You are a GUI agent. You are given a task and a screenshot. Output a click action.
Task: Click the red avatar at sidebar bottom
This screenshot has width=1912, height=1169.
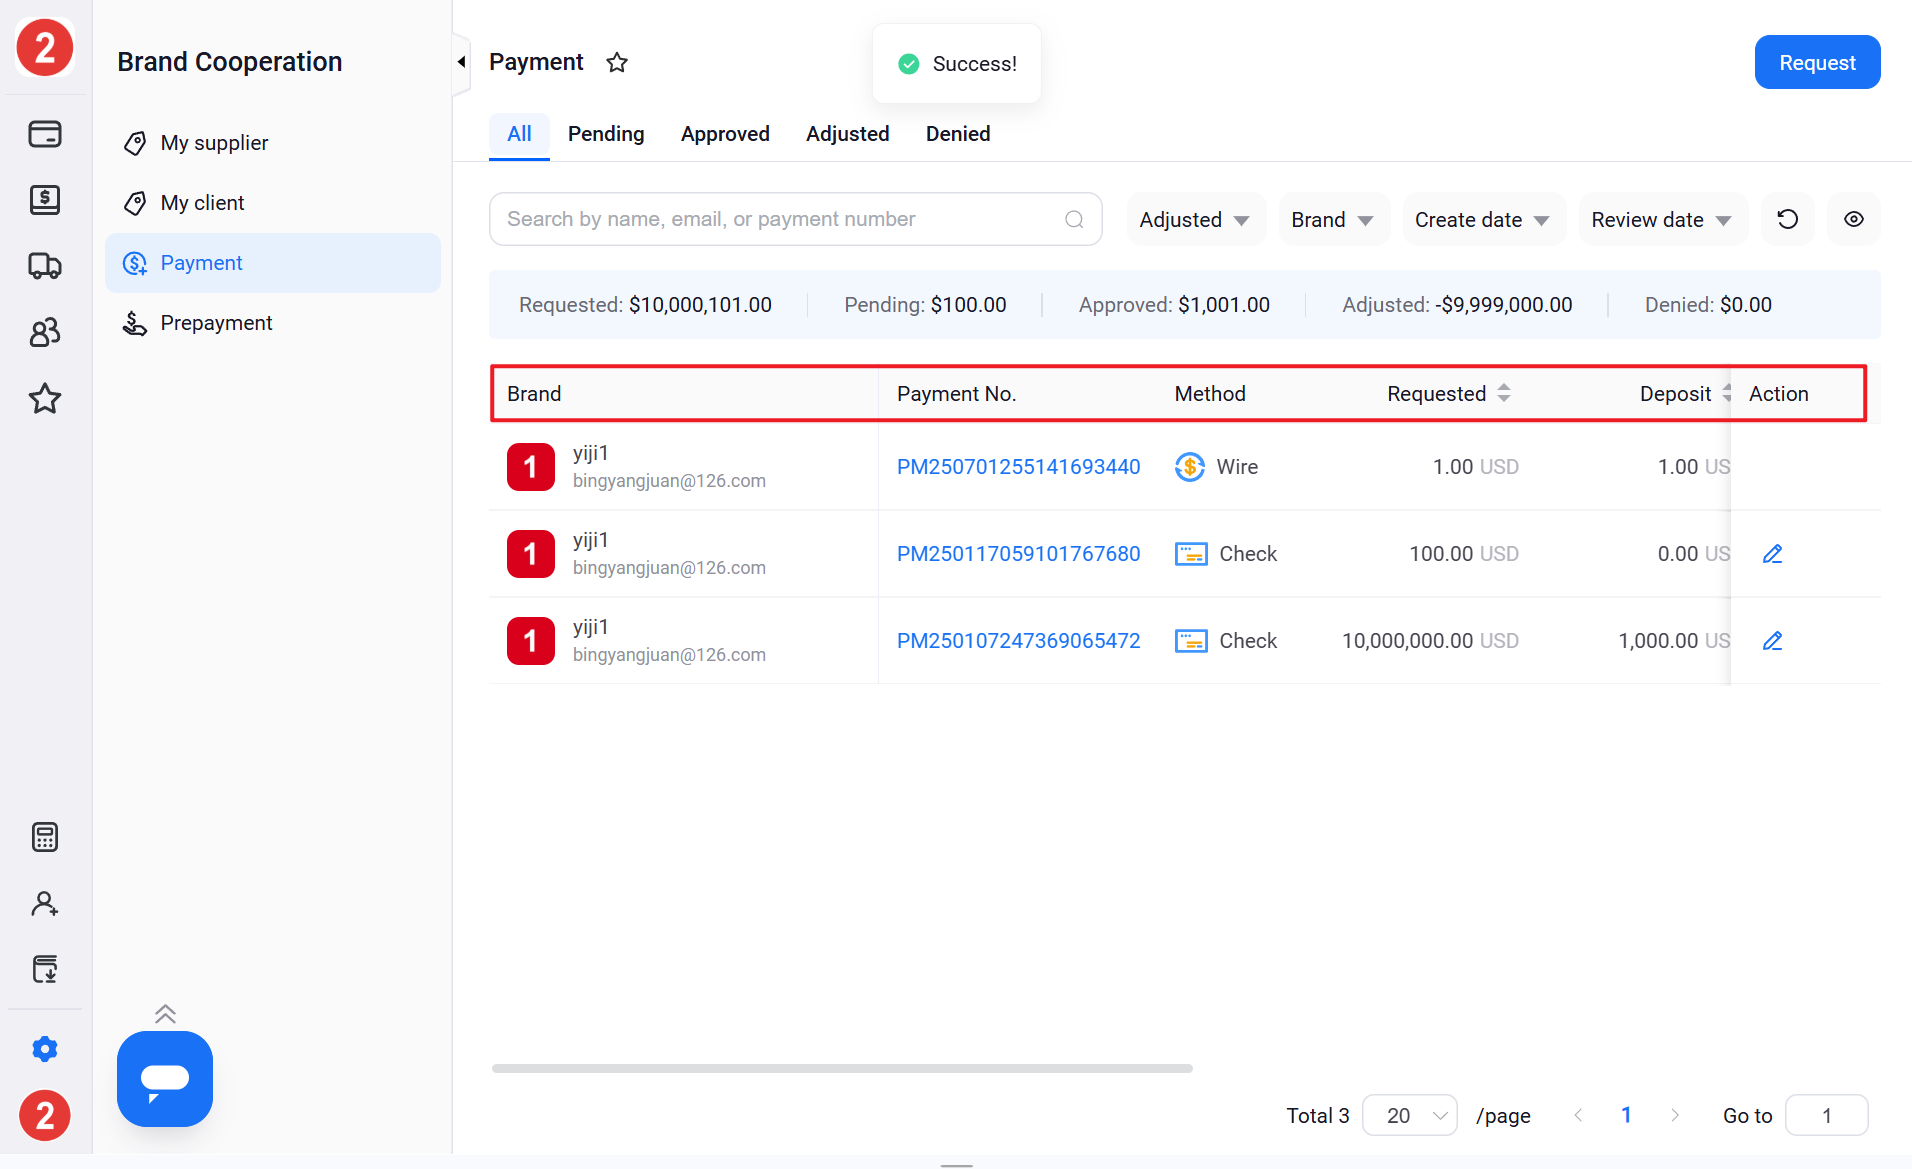click(x=45, y=1115)
